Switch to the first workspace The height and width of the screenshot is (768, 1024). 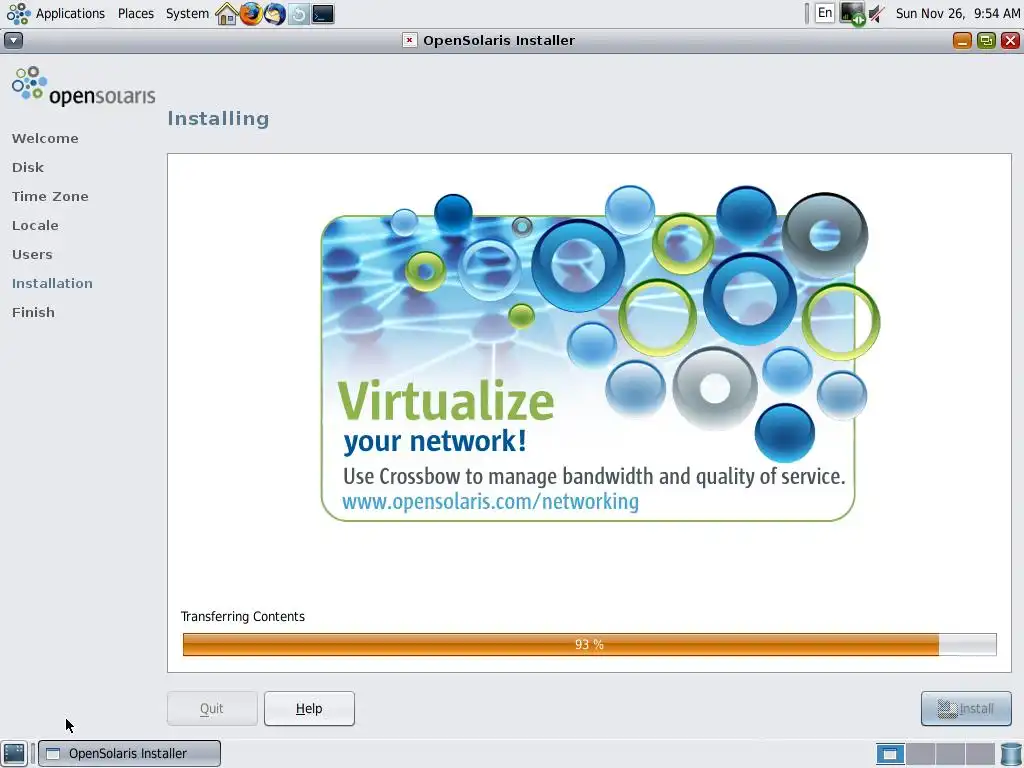(890, 754)
